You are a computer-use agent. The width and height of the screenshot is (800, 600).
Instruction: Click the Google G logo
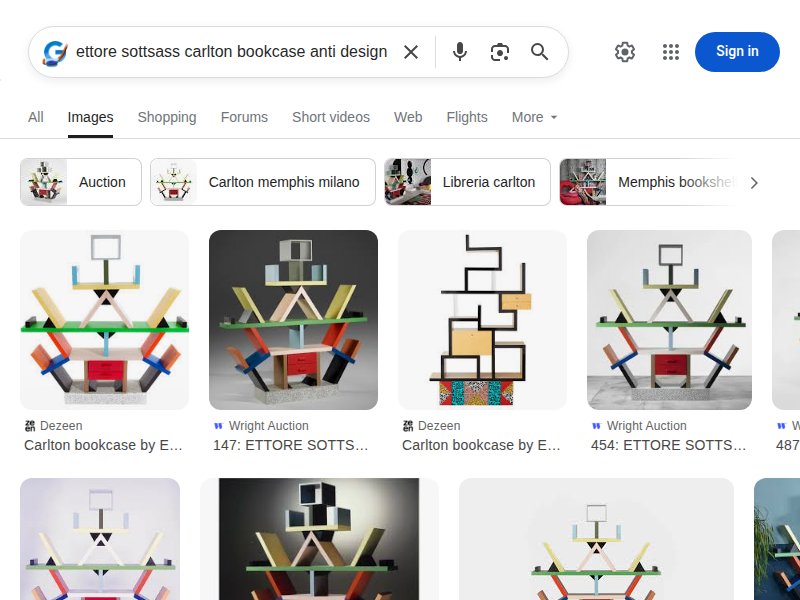point(54,52)
